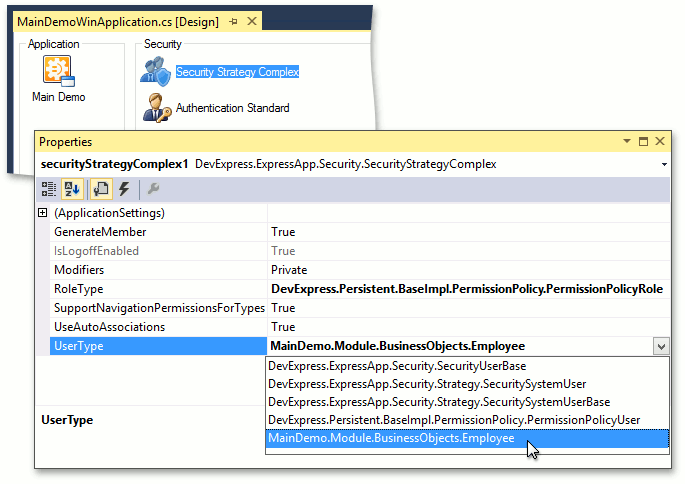
Task: Select the UseAutoAssociations property name
Action: [110, 327]
